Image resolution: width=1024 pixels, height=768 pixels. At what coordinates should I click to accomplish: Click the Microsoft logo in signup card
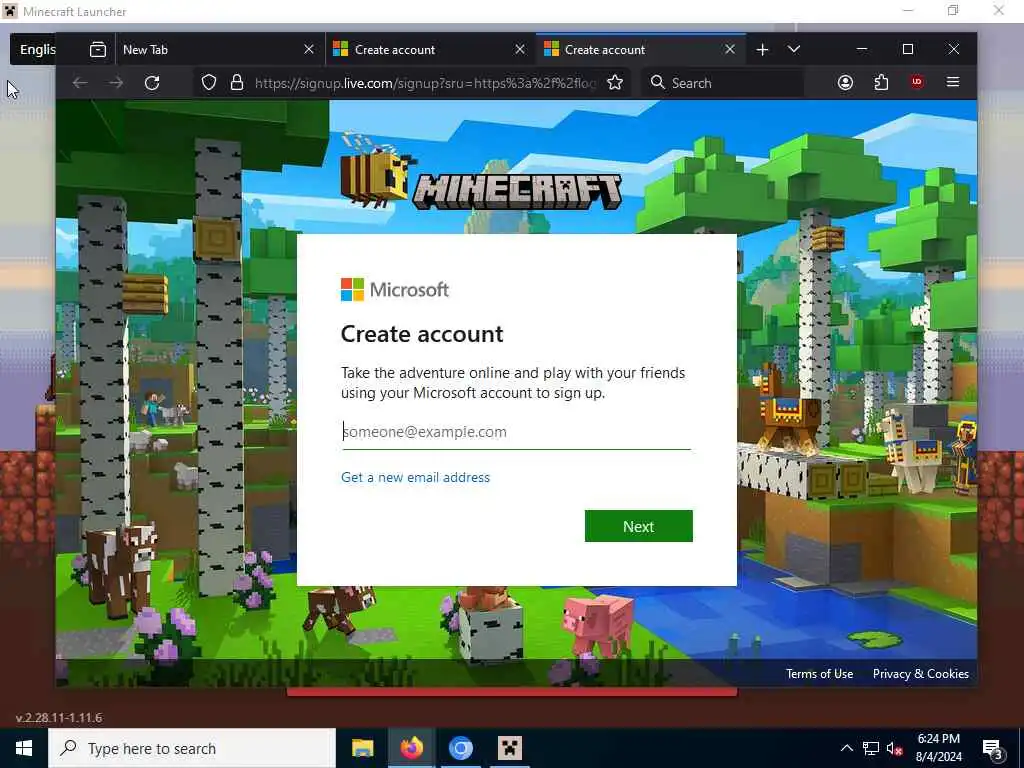395,289
